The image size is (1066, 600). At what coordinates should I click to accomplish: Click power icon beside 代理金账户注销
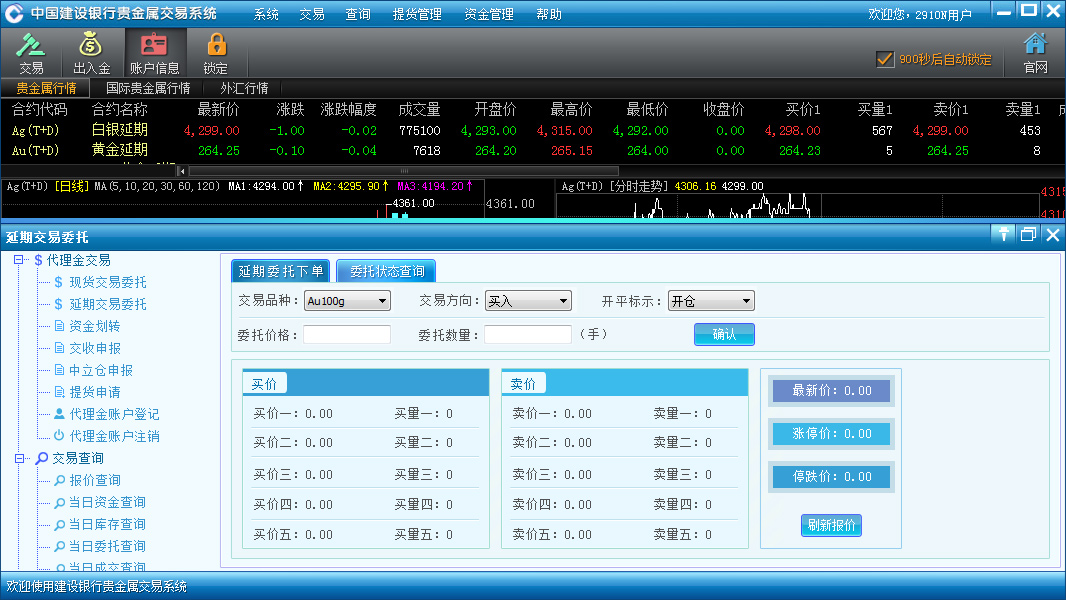coord(59,436)
